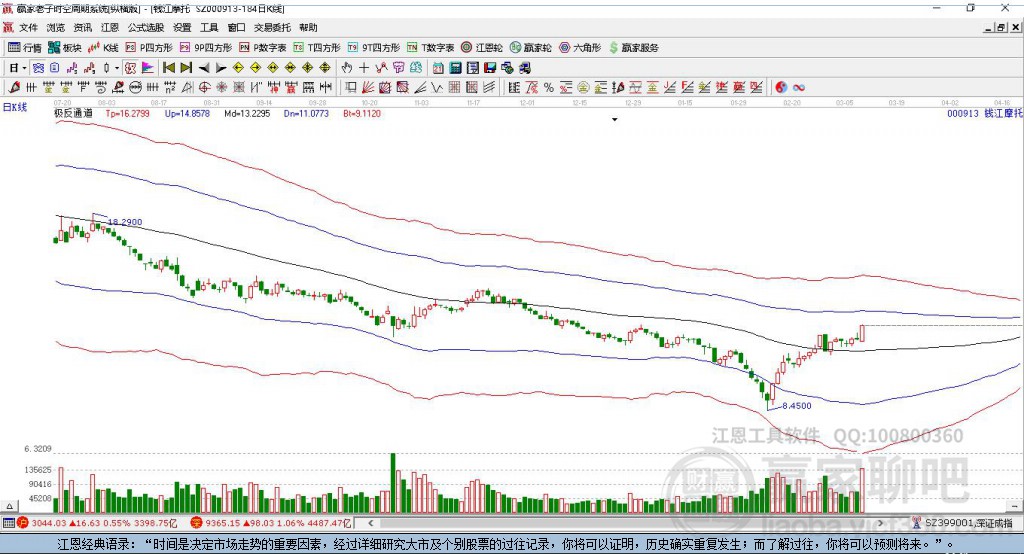Click the yin-yang taiji icon
The width and height of the screenshot is (1024, 554).
(x=781, y=88)
